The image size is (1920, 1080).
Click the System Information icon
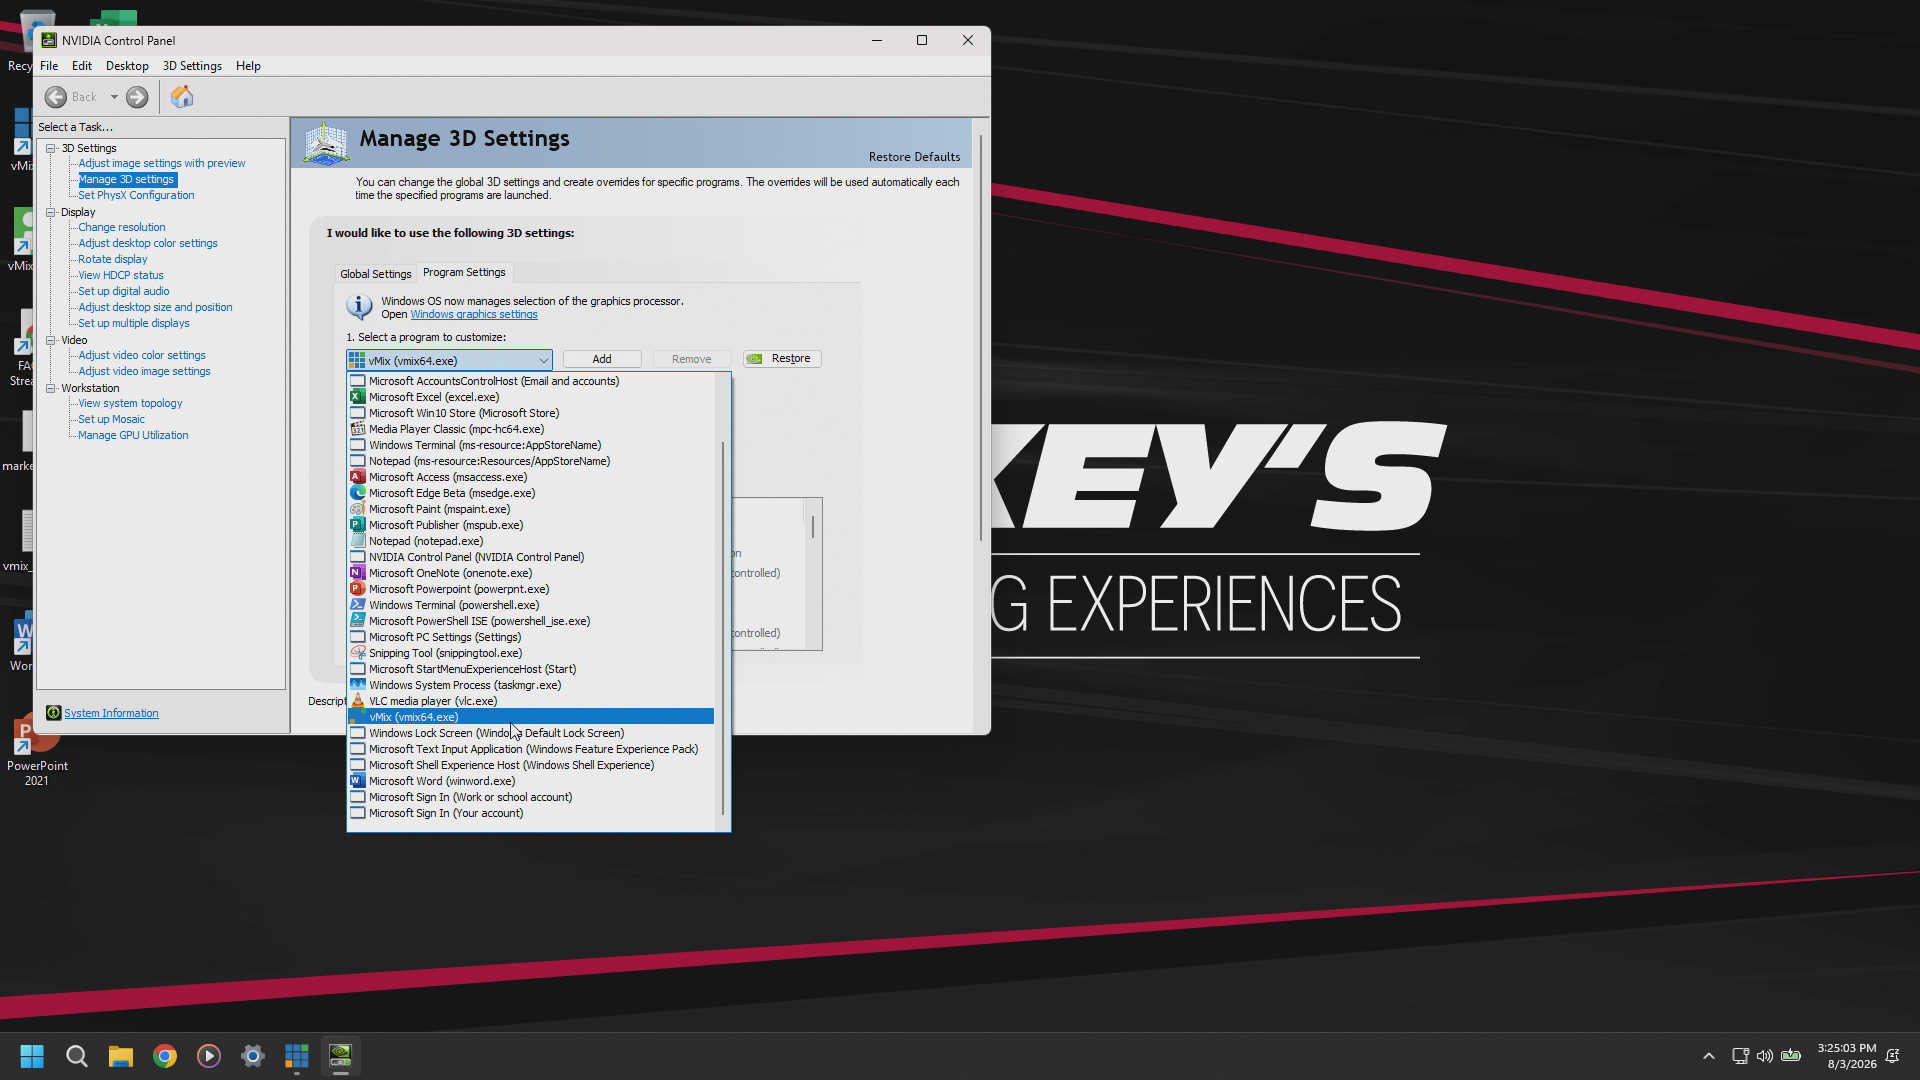[54, 713]
